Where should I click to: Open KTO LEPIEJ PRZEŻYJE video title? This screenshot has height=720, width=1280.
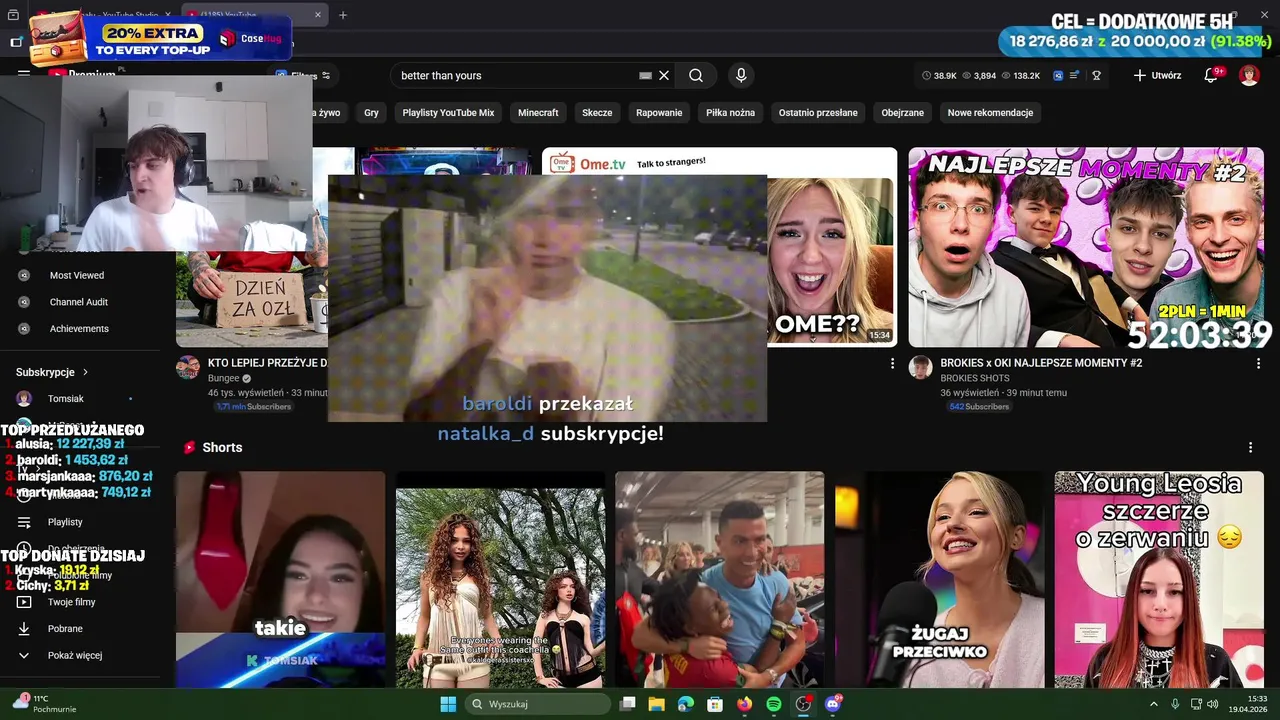coord(267,363)
